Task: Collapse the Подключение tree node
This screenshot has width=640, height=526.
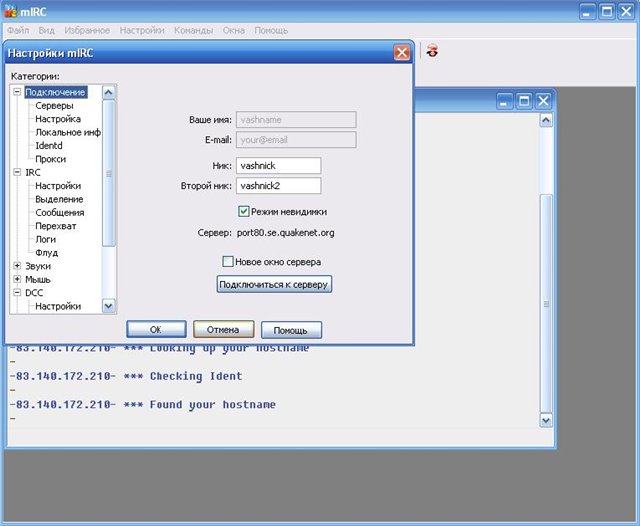Action: click(x=17, y=92)
